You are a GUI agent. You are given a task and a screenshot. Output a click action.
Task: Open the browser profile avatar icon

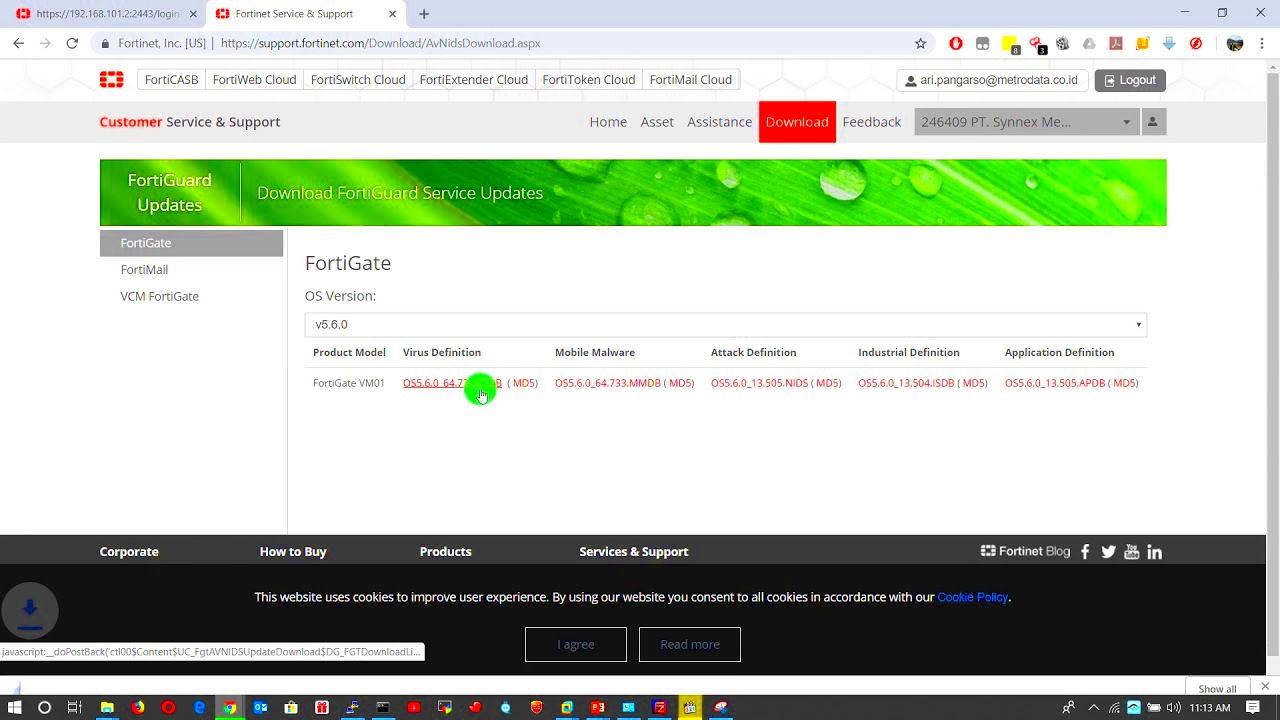[1235, 43]
